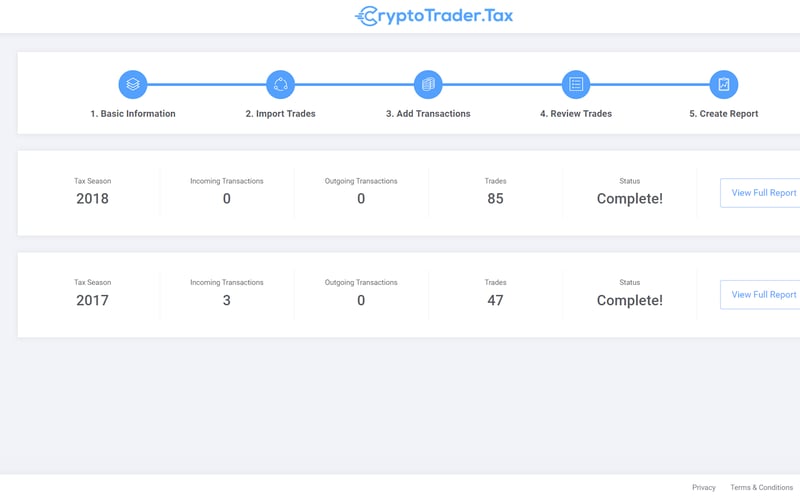Click the Tax Season label in 2018 row

tap(92, 181)
